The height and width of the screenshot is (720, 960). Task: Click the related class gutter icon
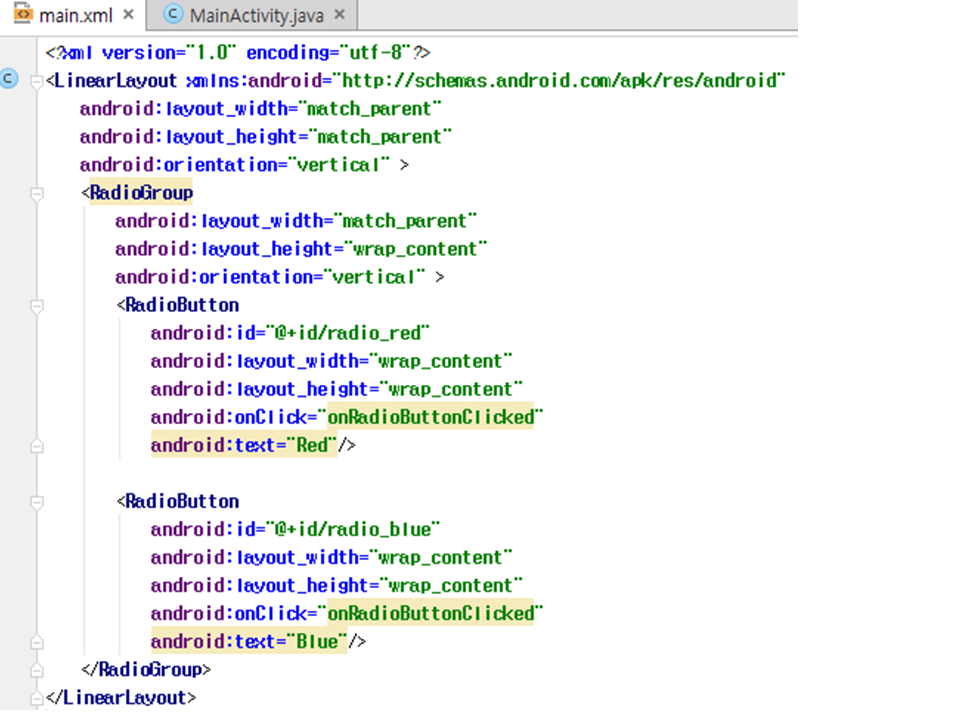click(x=10, y=78)
